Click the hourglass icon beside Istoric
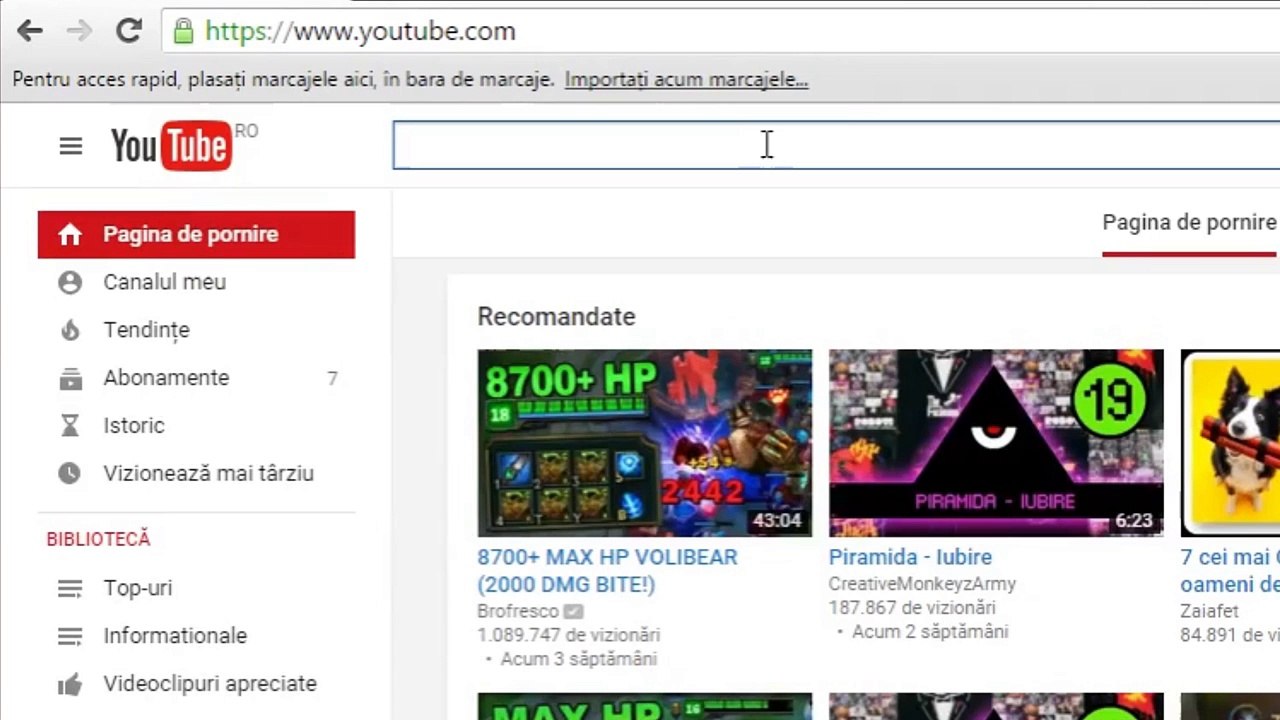 click(70, 426)
